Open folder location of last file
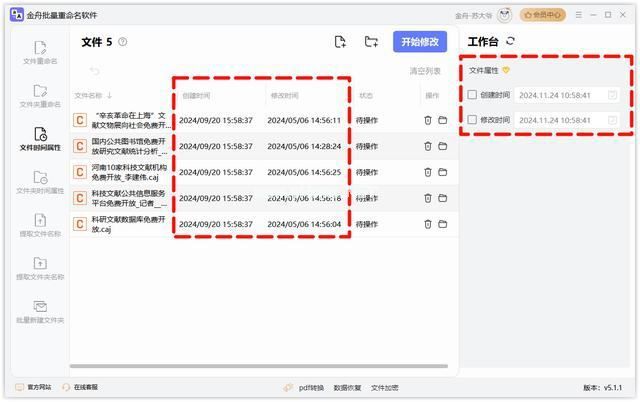Image resolution: width=640 pixels, height=402 pixels. [x=442, y=224]
